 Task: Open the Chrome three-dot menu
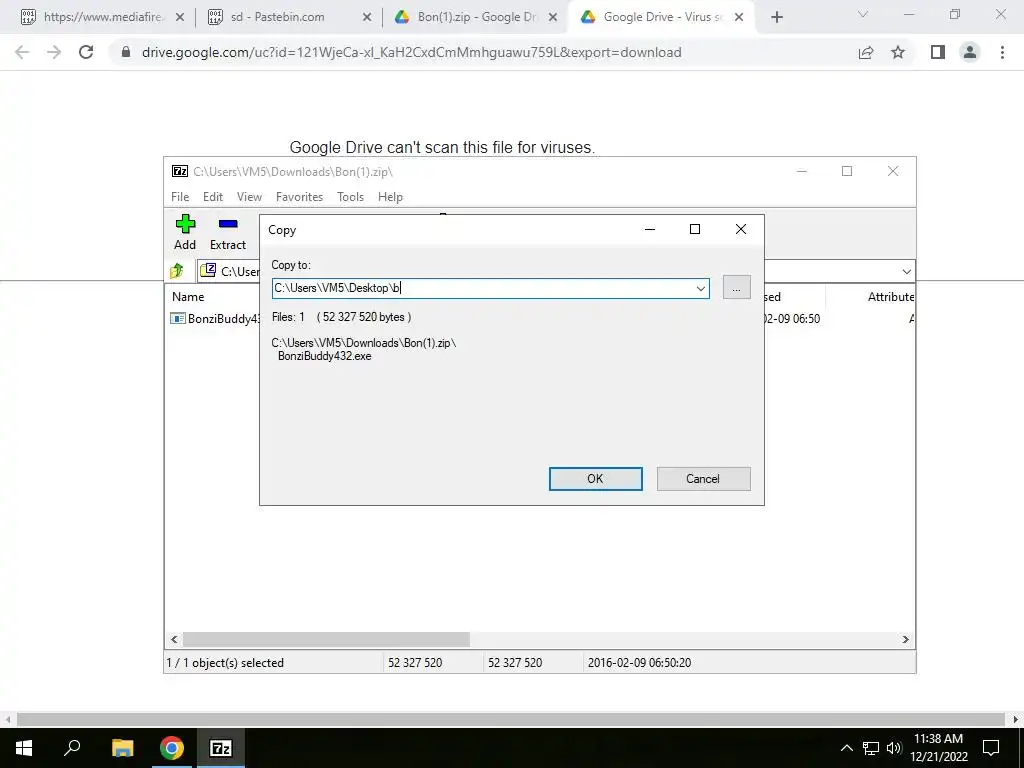point(1002,52)
